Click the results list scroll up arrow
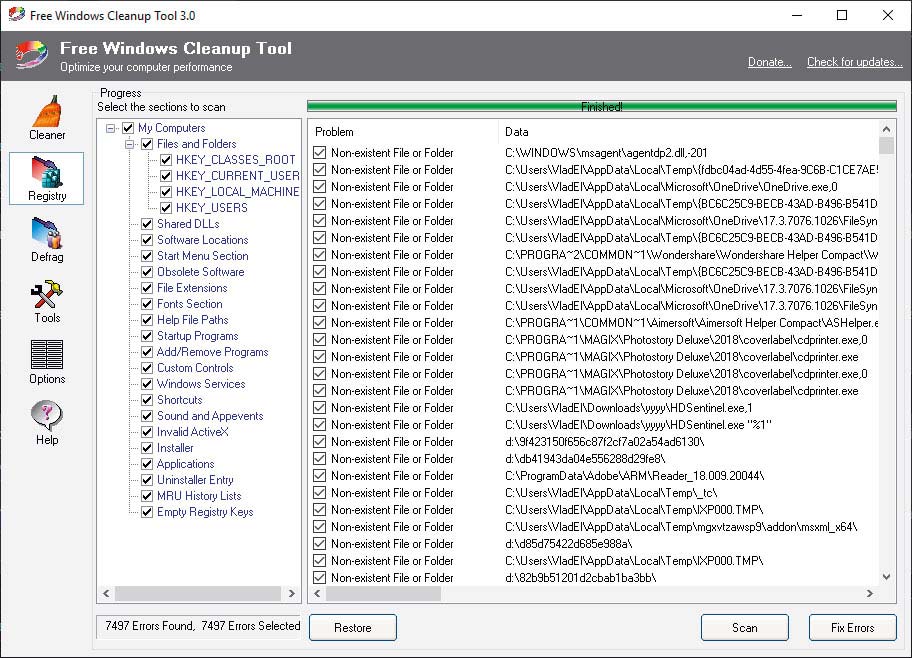912x658 pixels. click(x=886, y=129)
